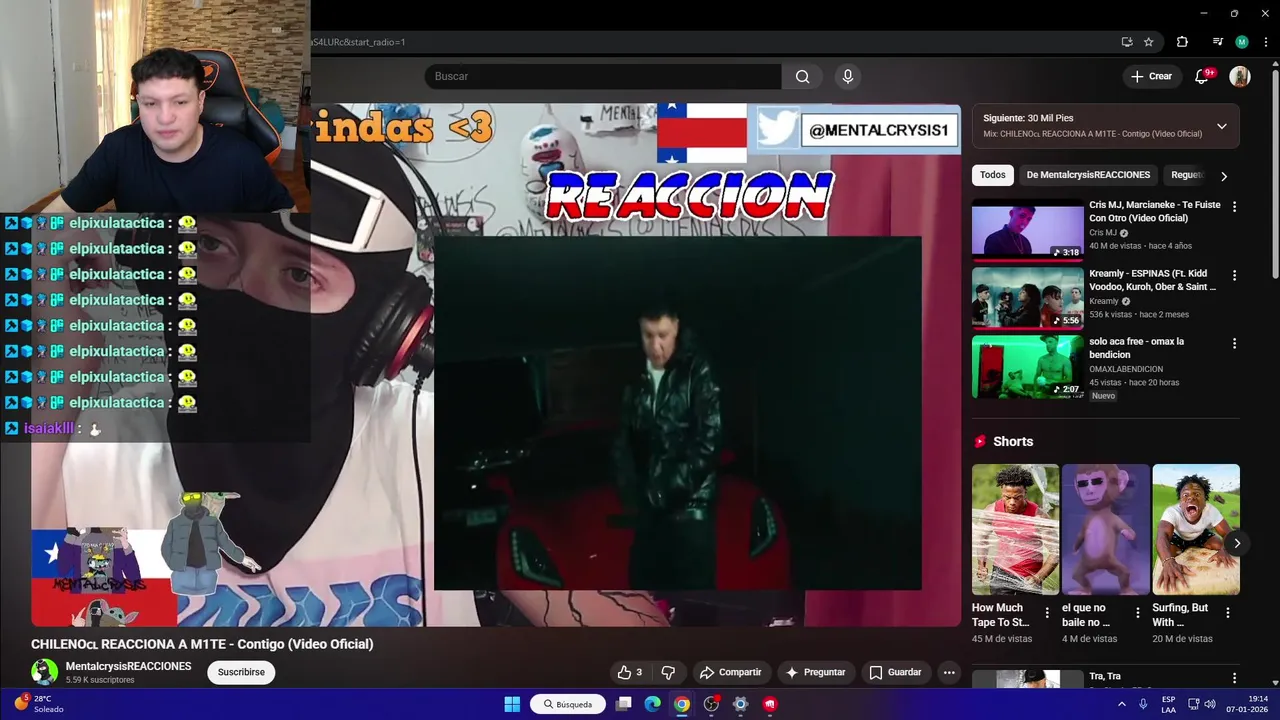1280x720 pixels.
Task: Open Kreamly ESPINAS video thumbnail
Action: point(1027,298)
